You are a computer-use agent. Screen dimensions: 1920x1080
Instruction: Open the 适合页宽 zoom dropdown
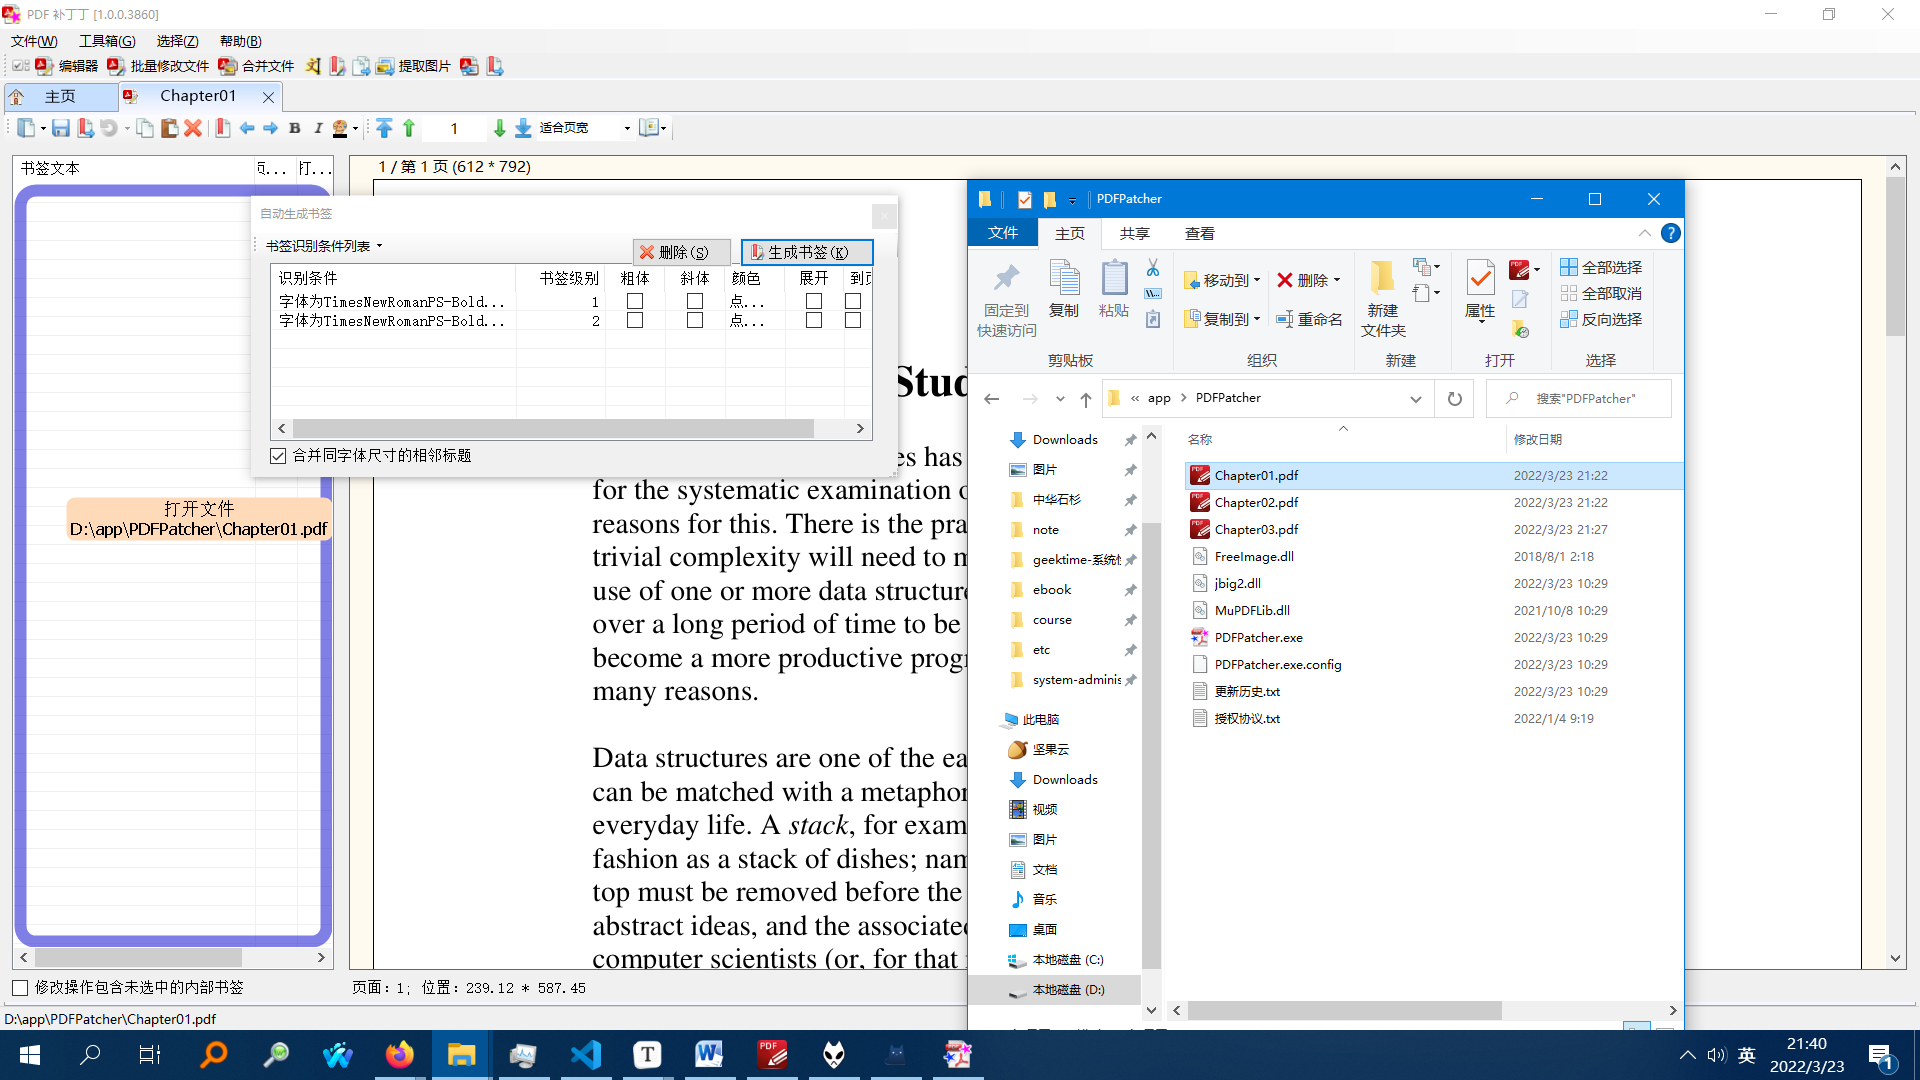coord(627,128)
